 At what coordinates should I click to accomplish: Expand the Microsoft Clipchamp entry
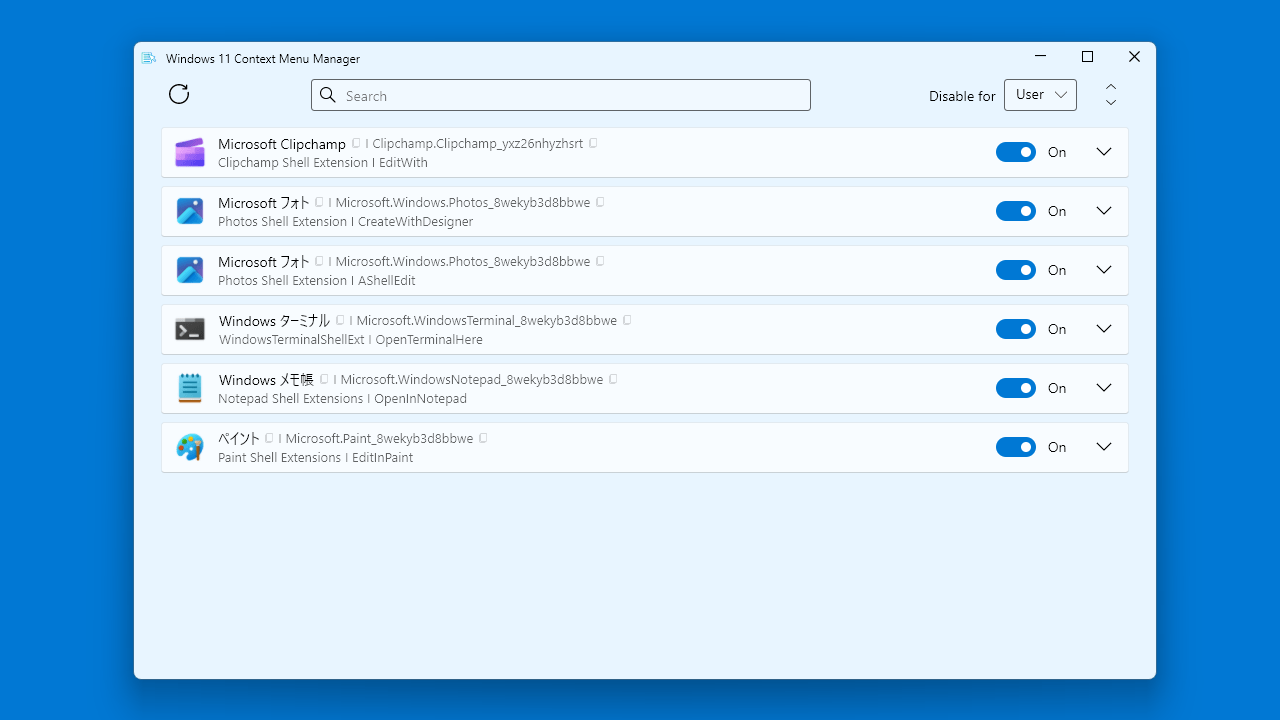click(x=1103, y=152)
